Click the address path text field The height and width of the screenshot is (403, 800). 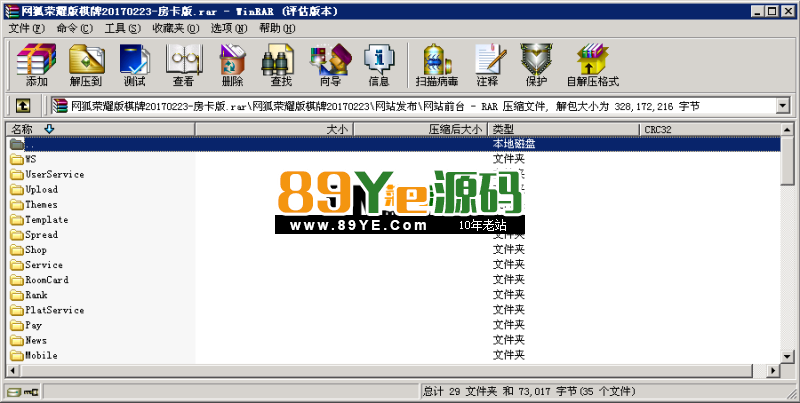click(x=414, y=106)
